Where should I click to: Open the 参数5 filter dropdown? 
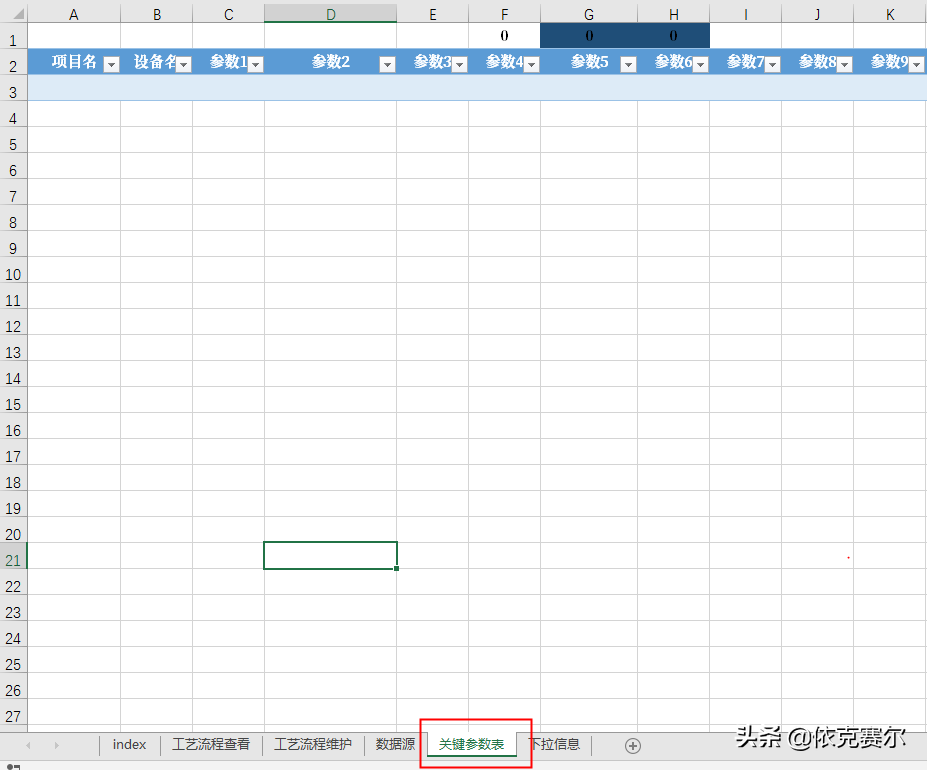[628, 64]
